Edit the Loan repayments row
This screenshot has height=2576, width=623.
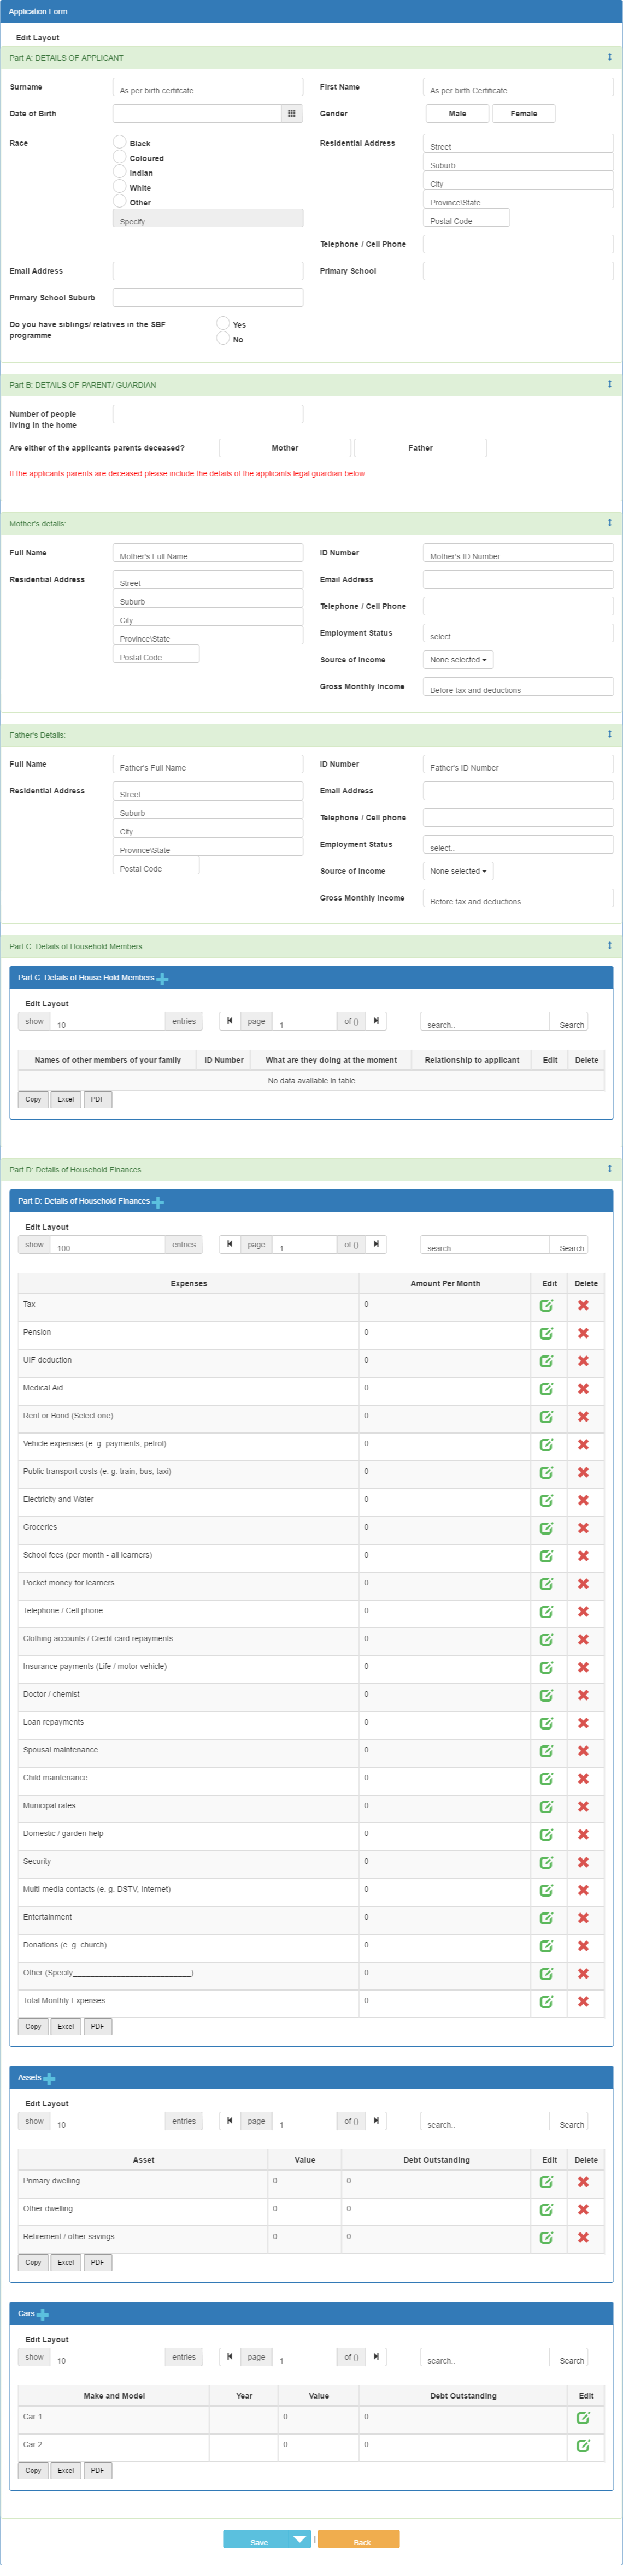tap(547, 1723)
